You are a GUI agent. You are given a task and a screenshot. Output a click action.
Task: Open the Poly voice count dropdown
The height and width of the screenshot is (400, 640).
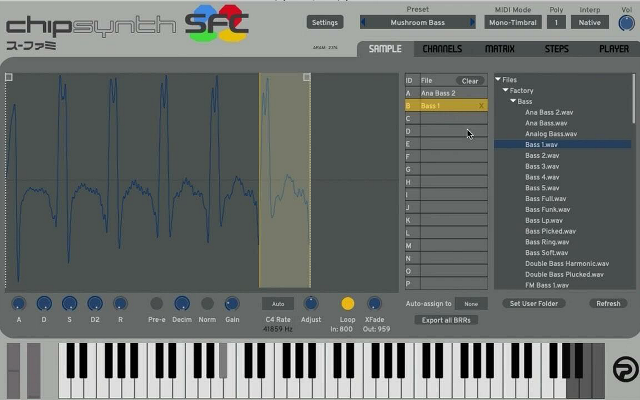tap(556, 22)
